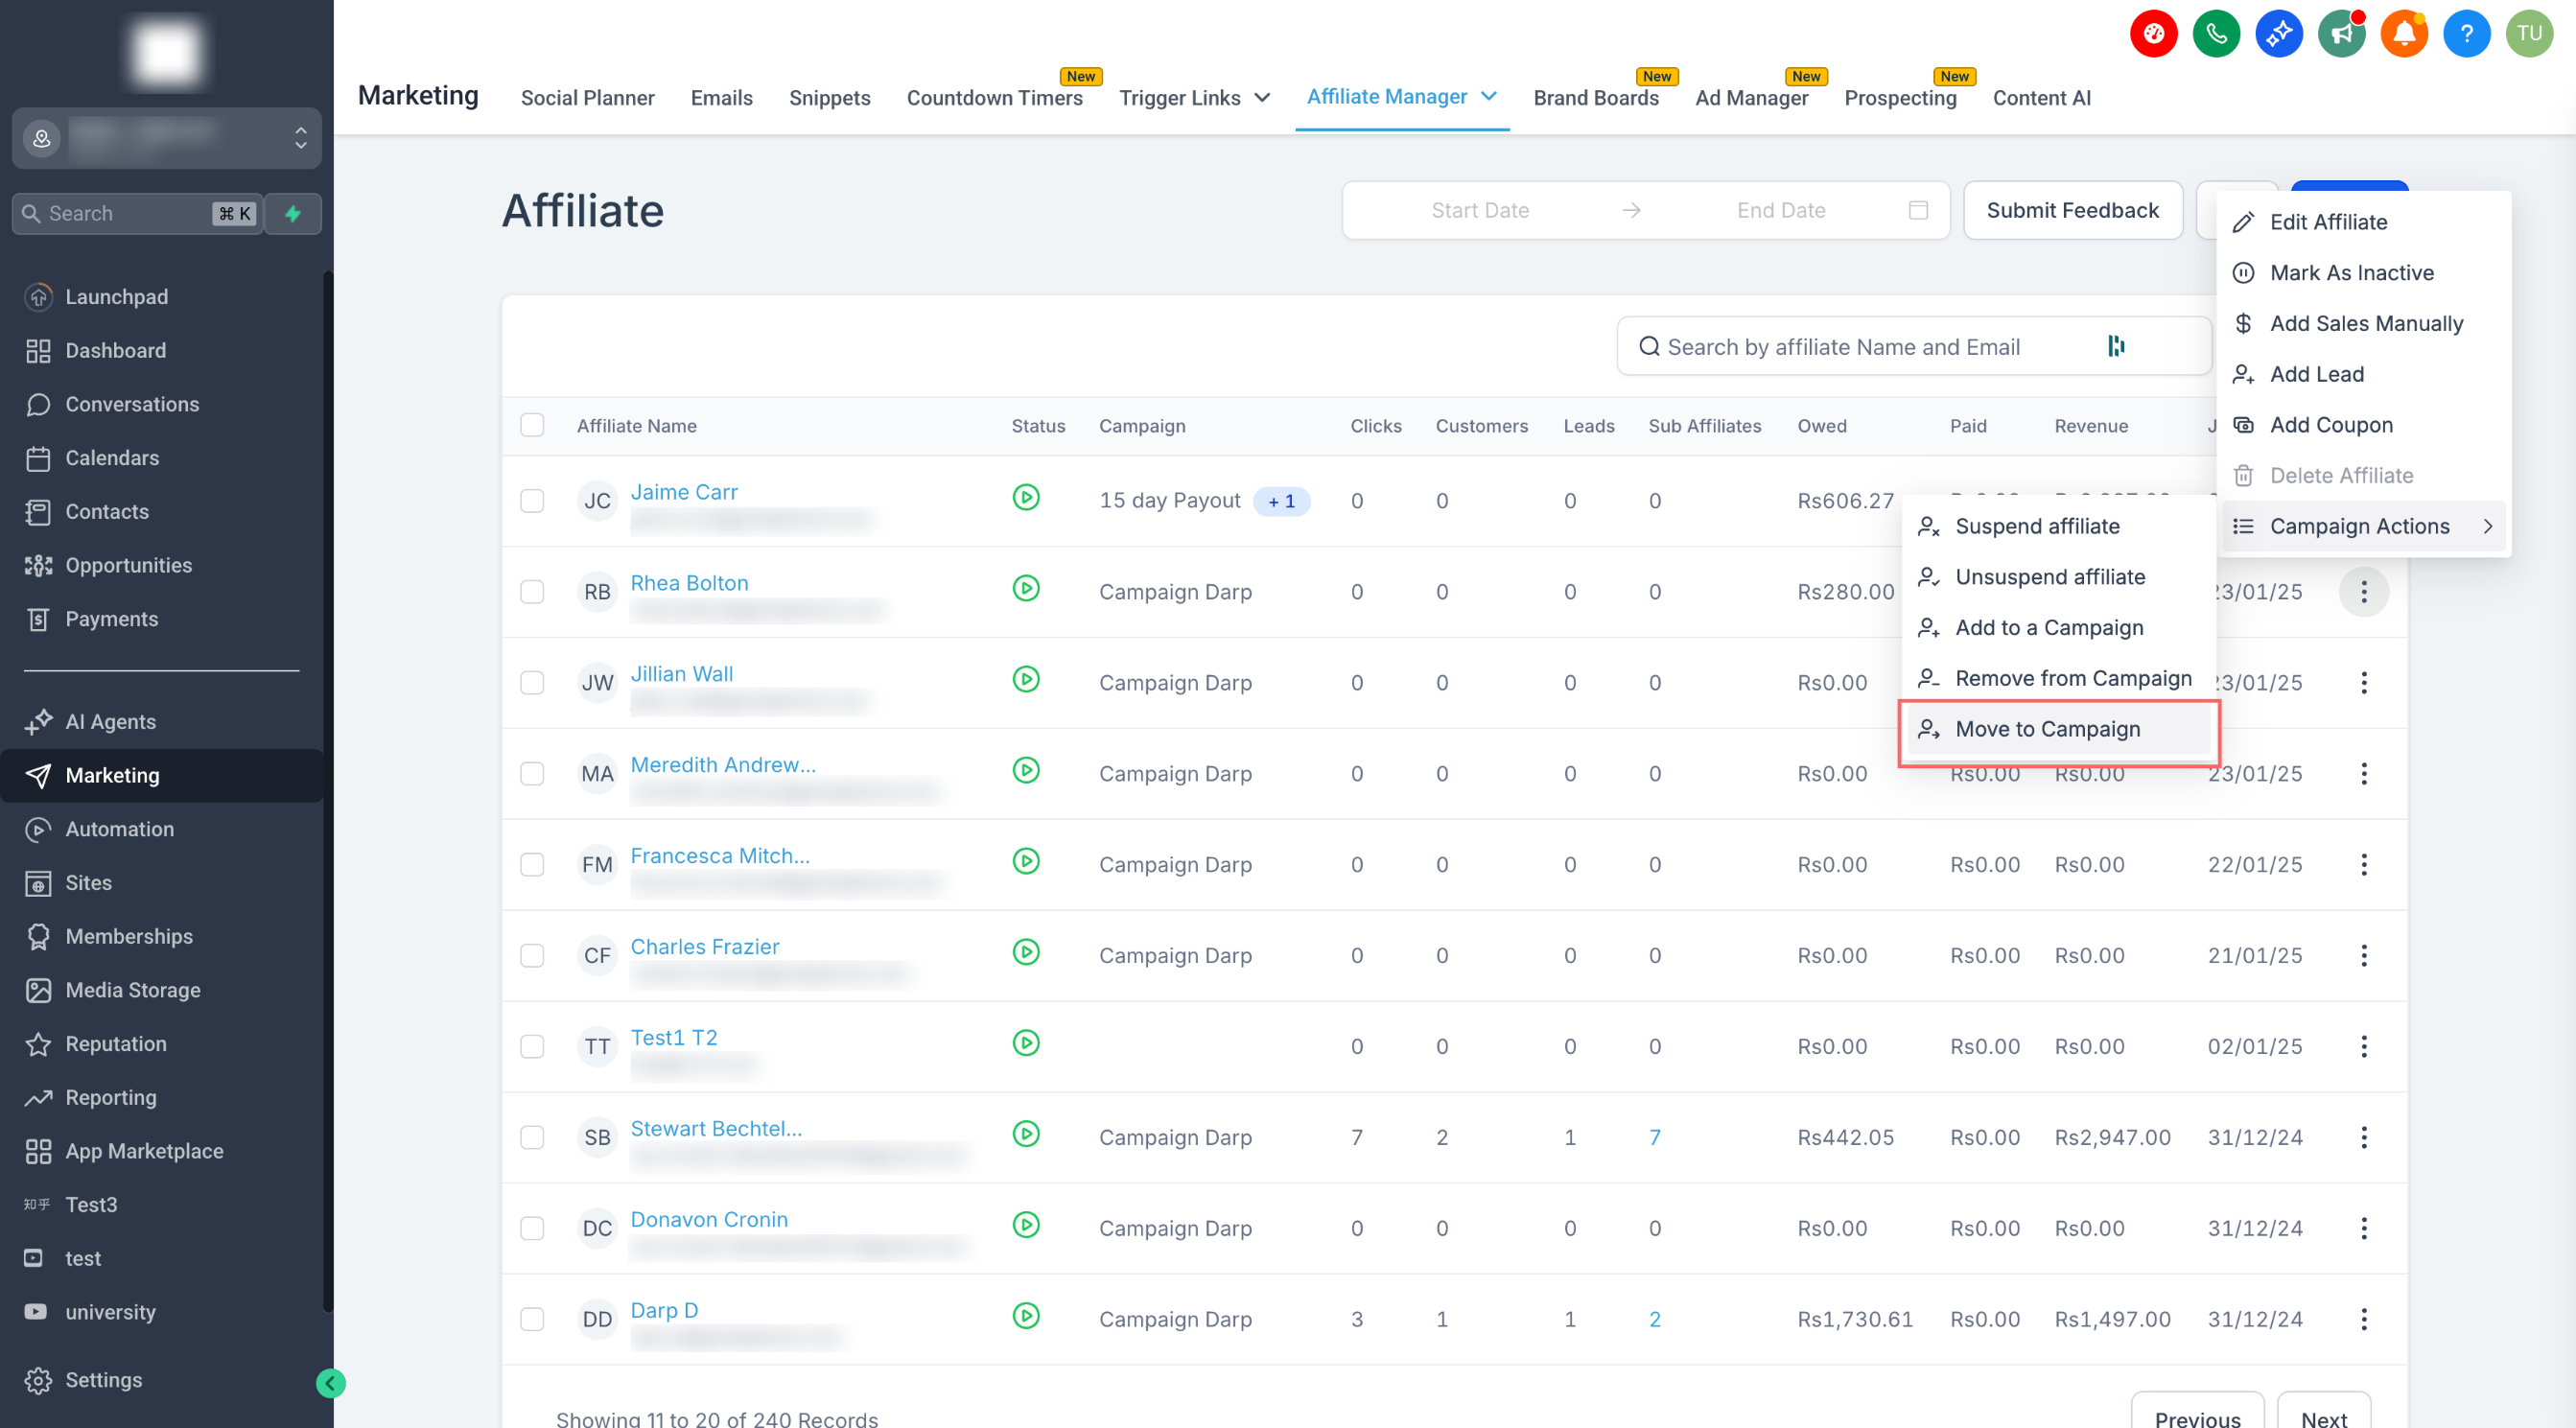Select the Darp D row checkbox
Screen dimensions: 2576x1428
pos(532,1319)
